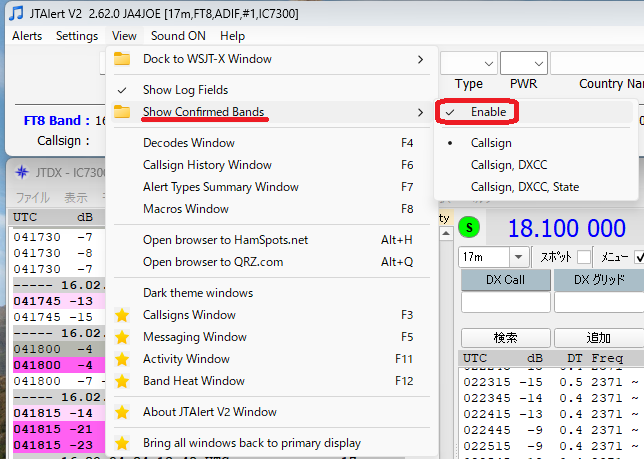Click the DX Call input field
Image resolution: width=644 pixels, height=459 pixels.
point(506,303)
